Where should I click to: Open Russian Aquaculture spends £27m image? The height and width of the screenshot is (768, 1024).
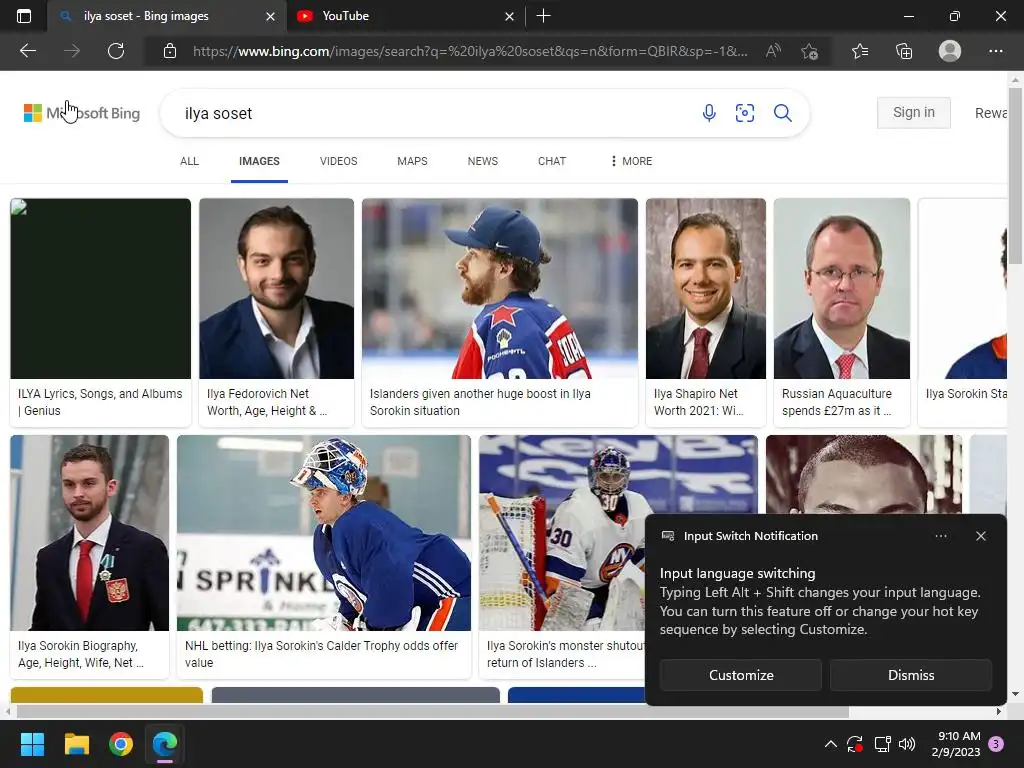[842, 312]
